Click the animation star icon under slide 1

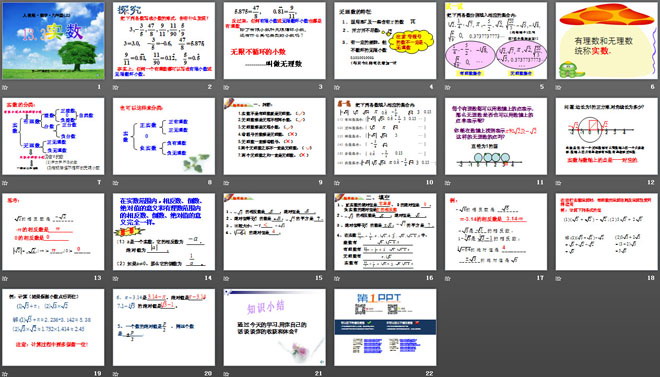[5, 87]
